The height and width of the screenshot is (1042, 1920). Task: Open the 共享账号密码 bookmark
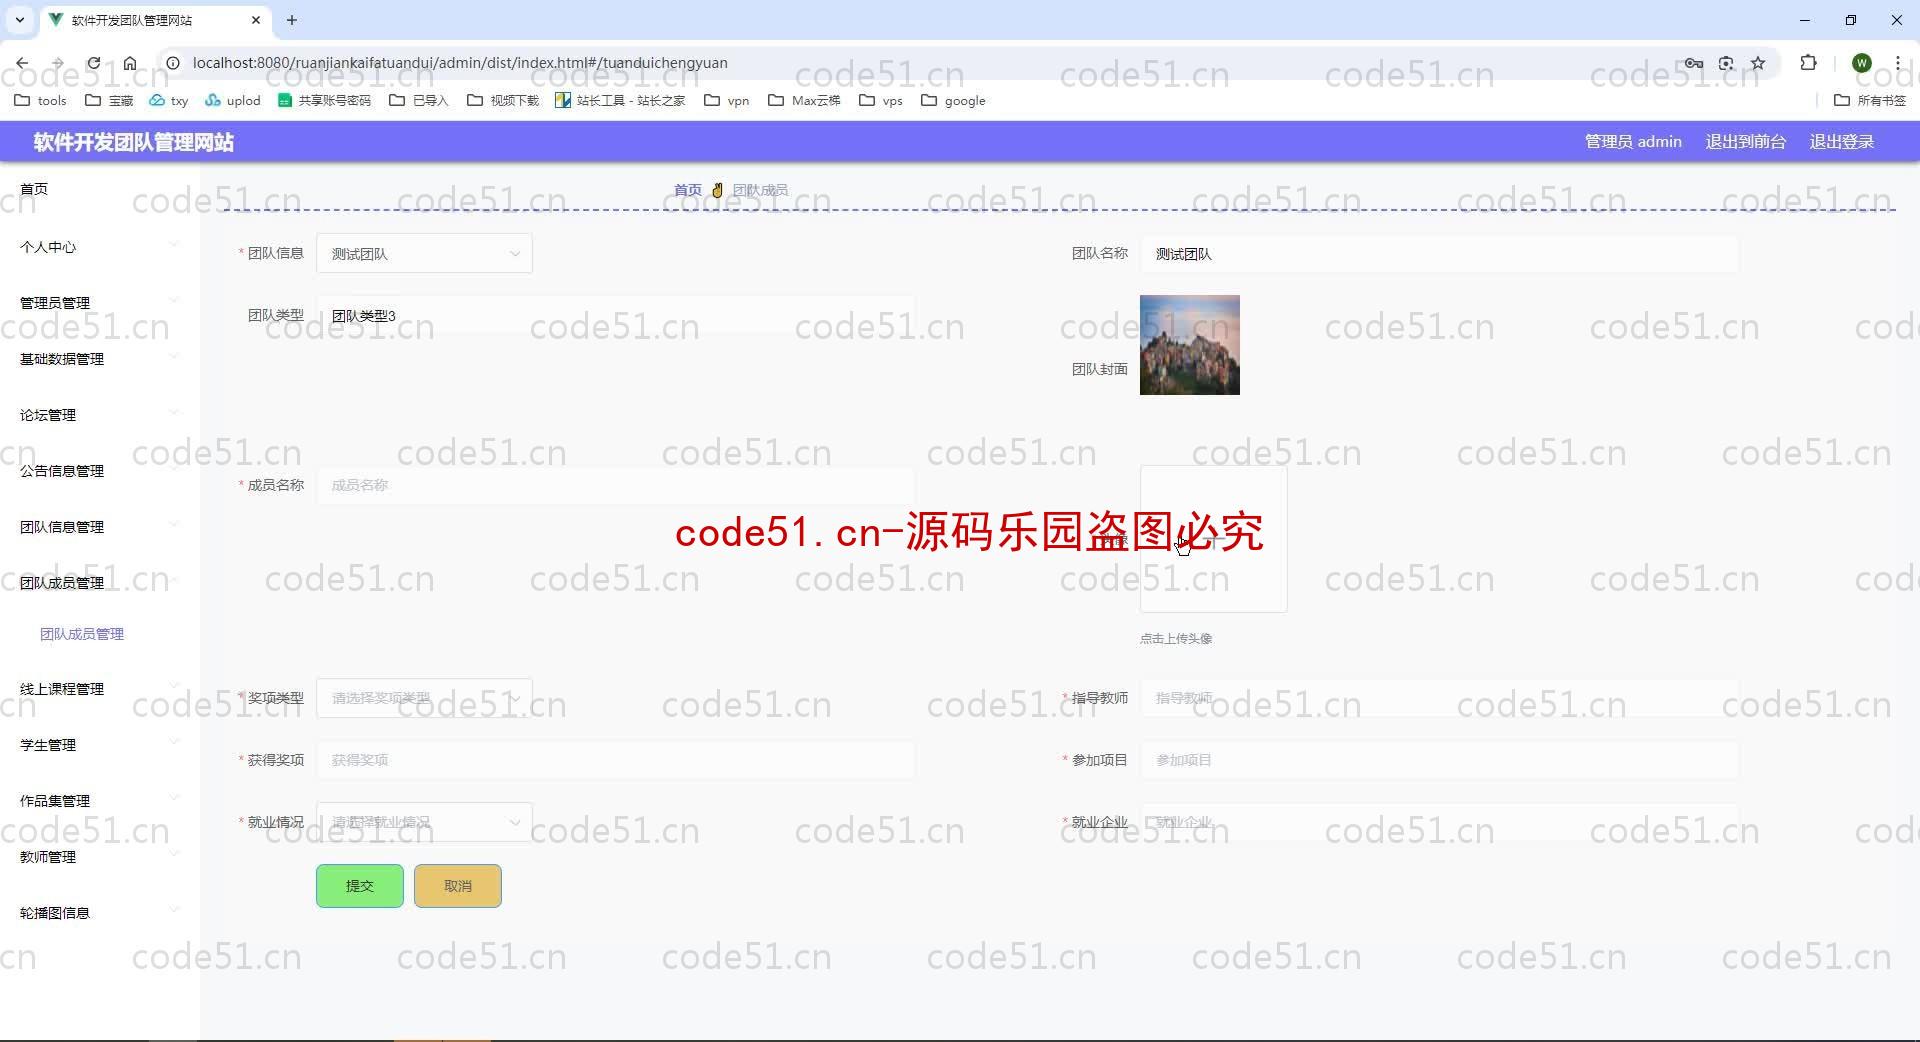click(x=324, y=100)
